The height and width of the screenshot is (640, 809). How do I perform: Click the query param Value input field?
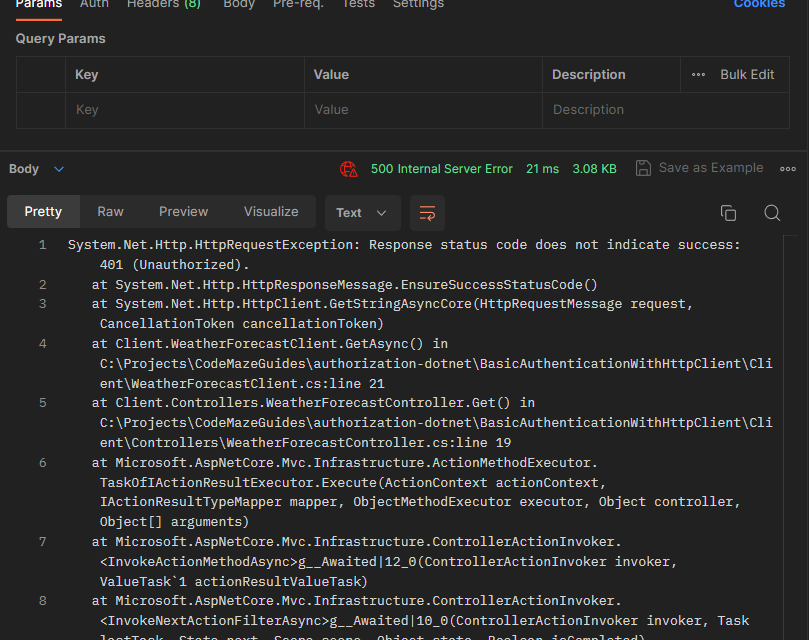click(423, 110)
